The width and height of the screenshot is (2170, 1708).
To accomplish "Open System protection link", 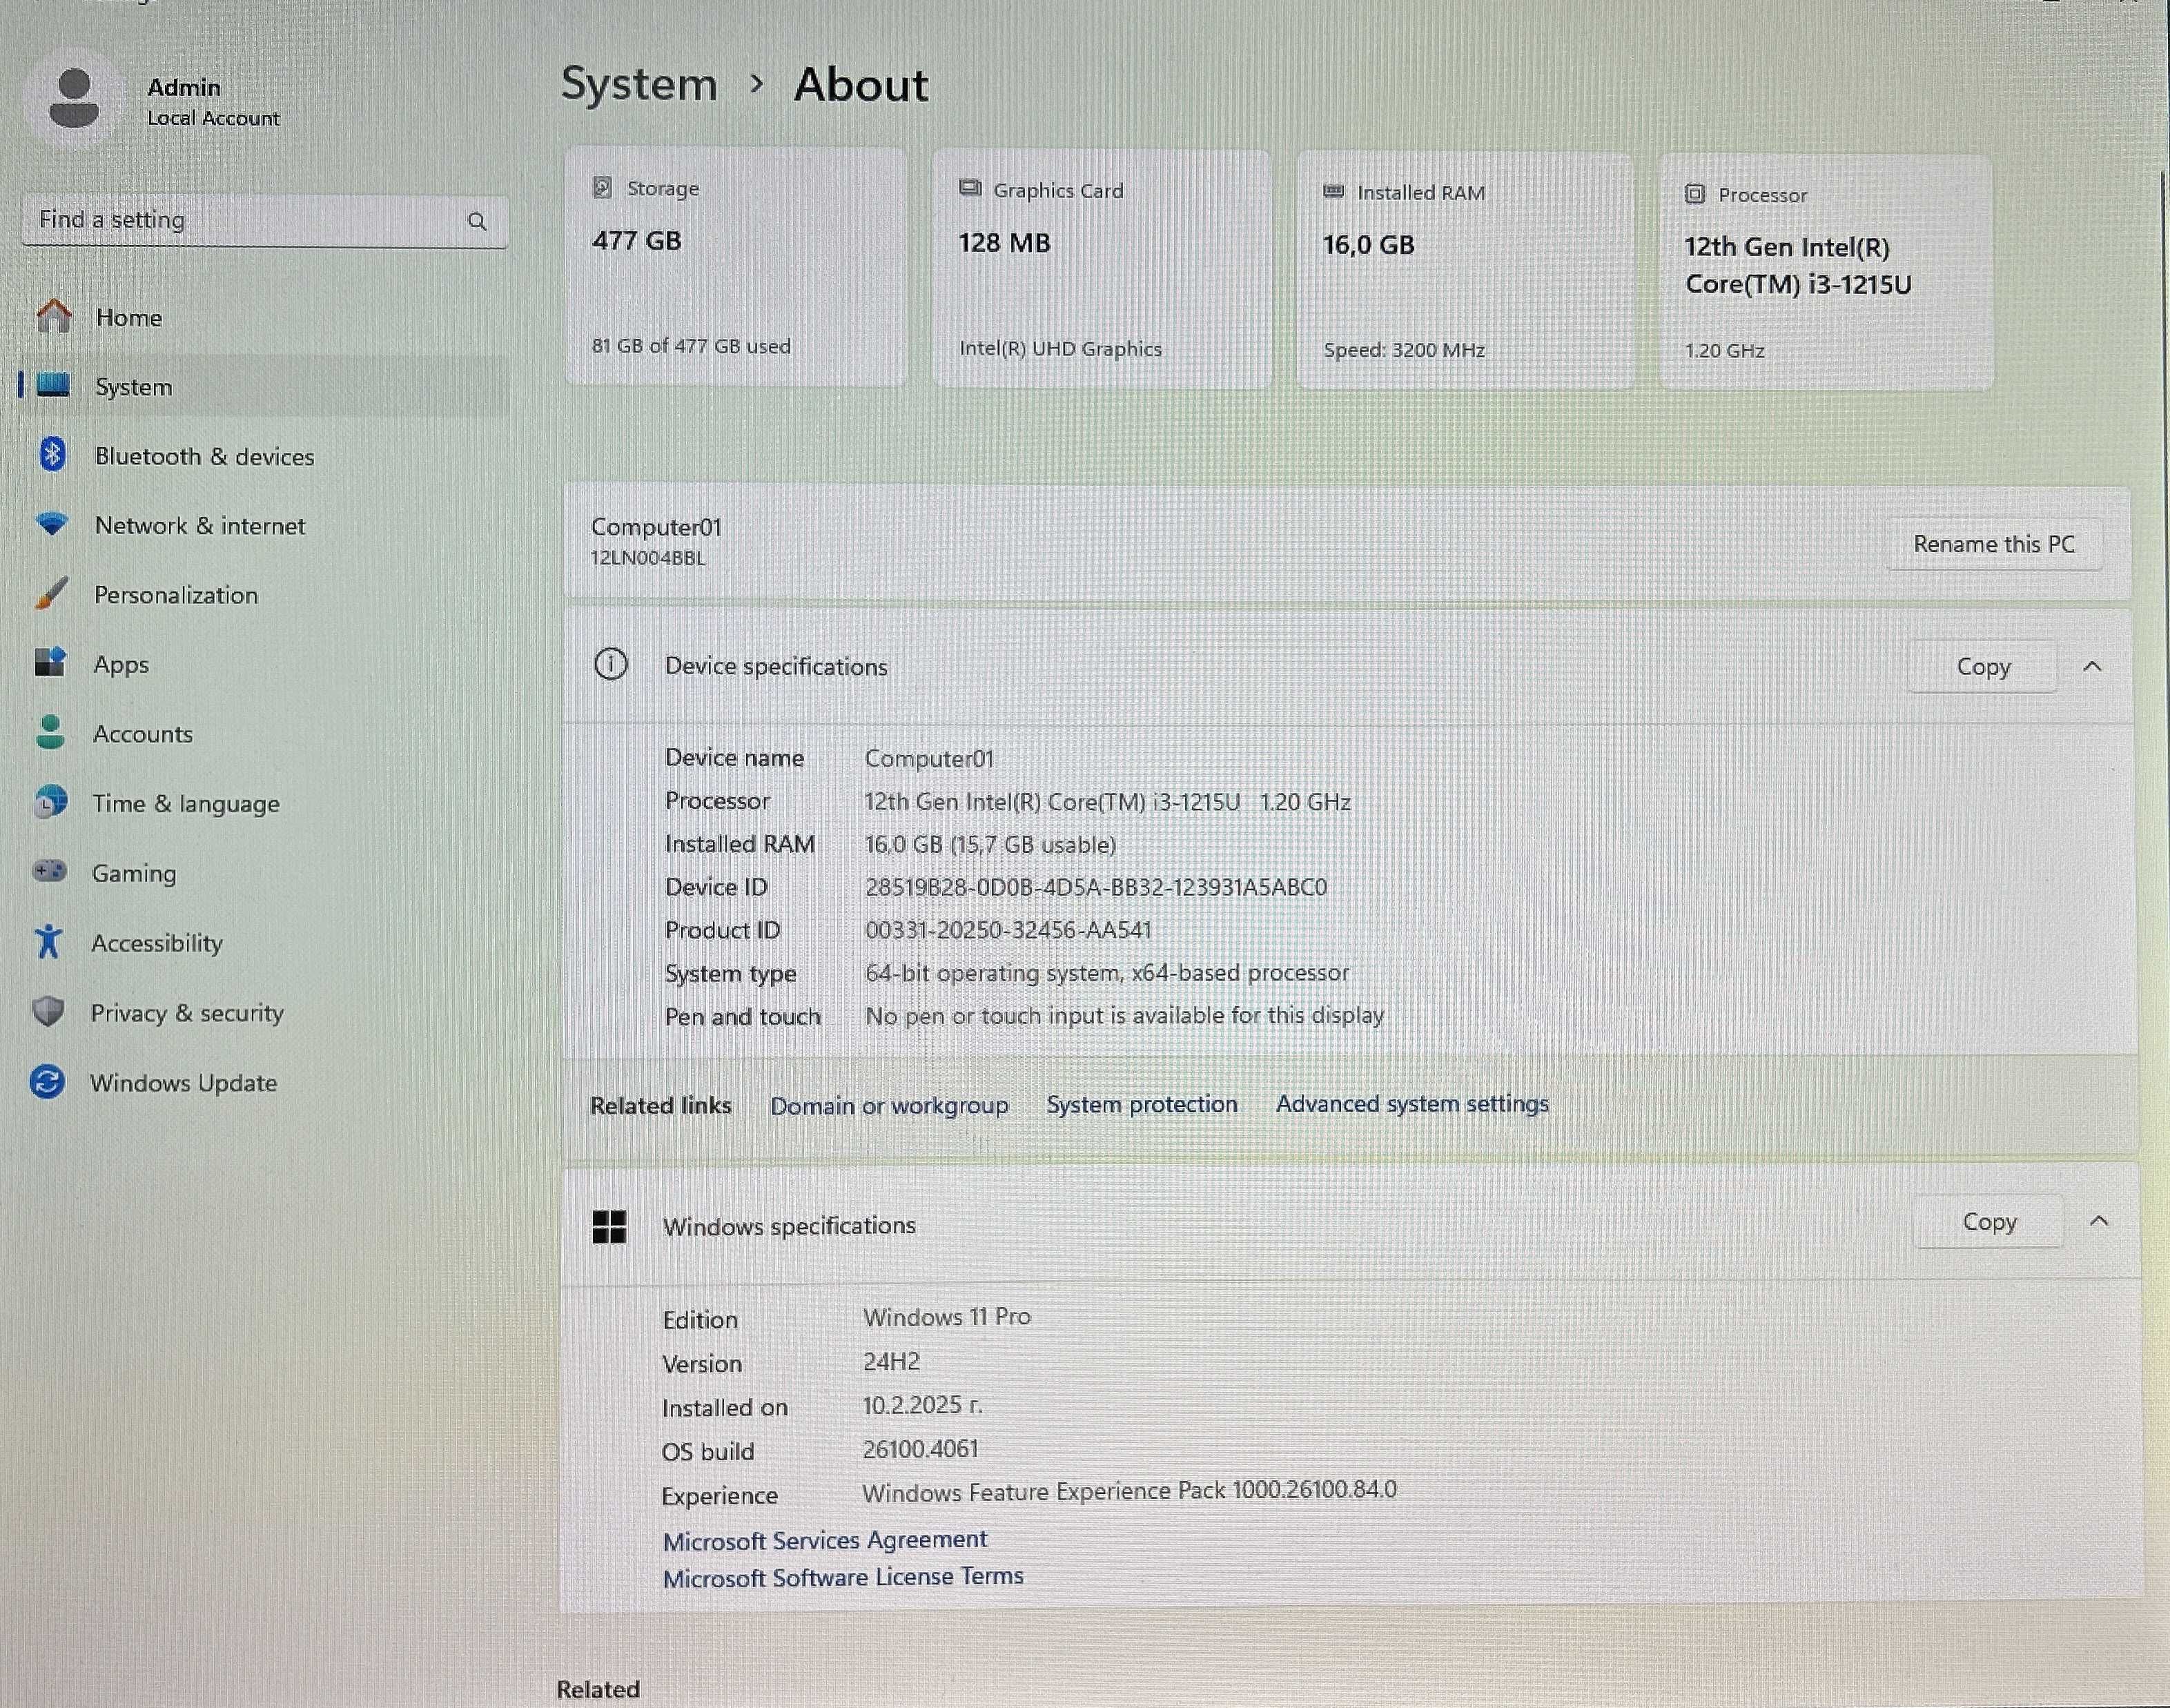I will click(1142, 1104).
